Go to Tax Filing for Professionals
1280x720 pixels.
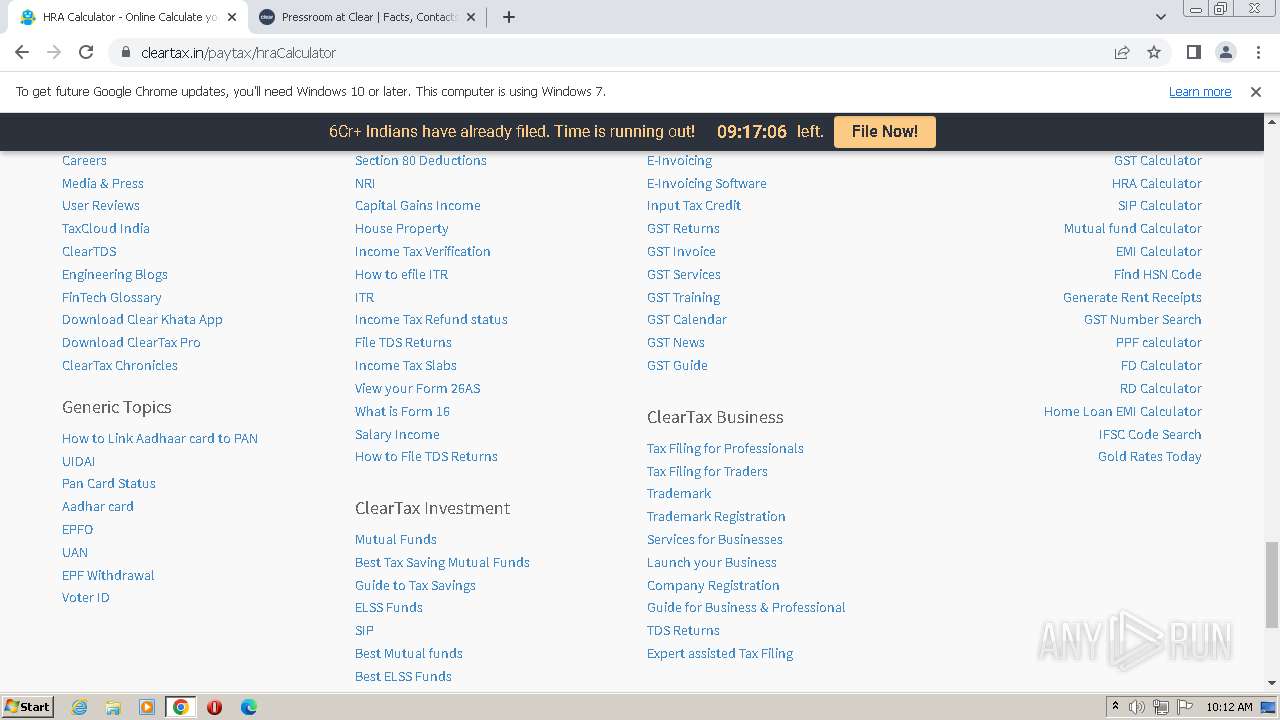(725, 448)
